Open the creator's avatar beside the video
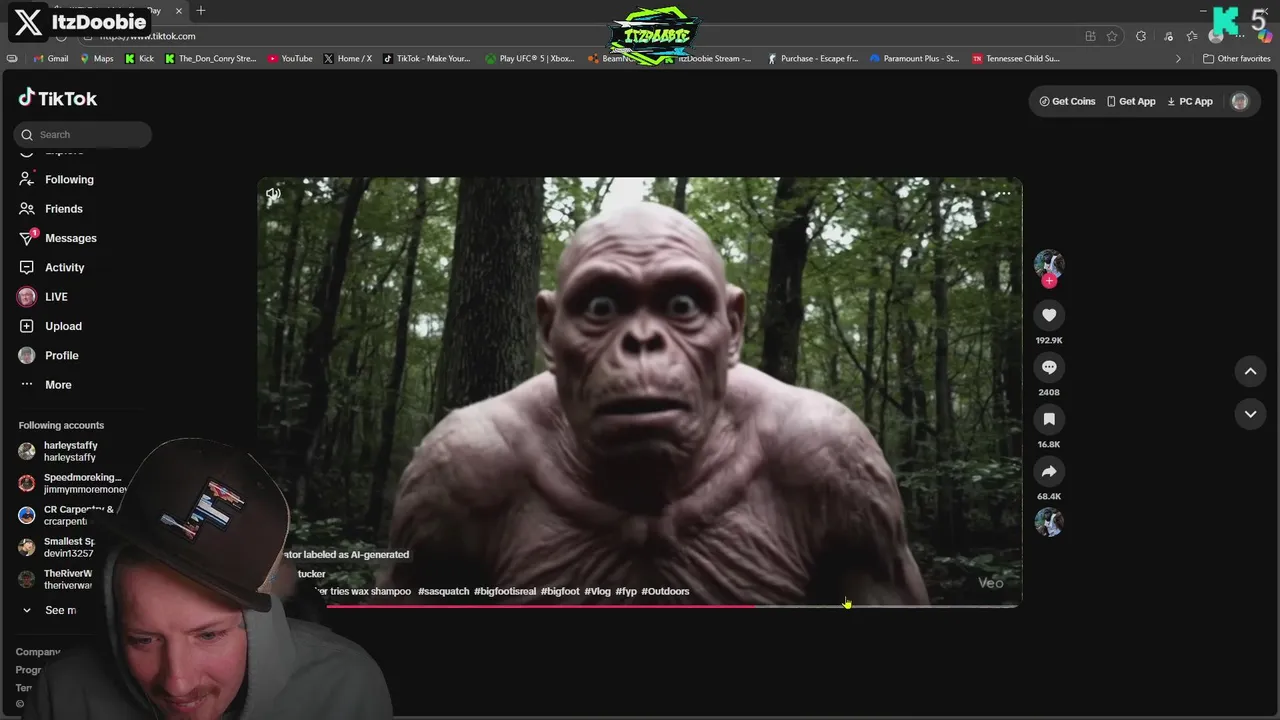 click(x=1049, y=264)
